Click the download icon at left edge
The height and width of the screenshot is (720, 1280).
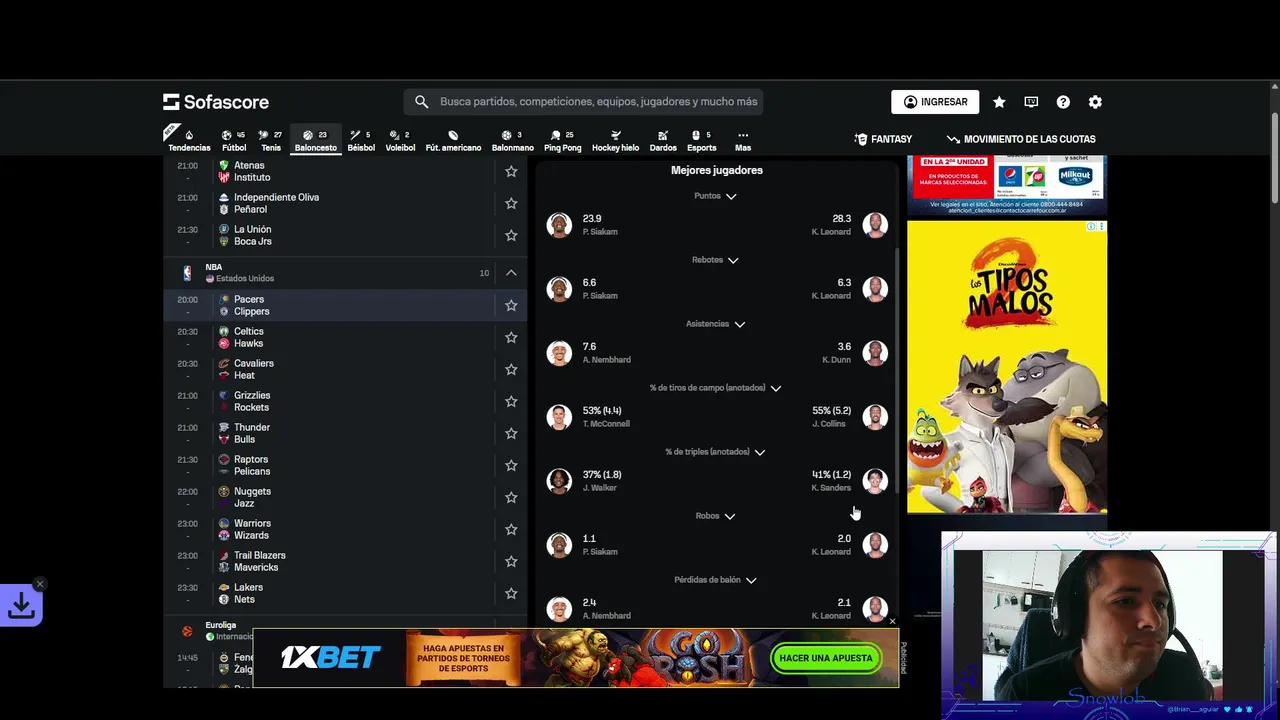click(21, 605)
